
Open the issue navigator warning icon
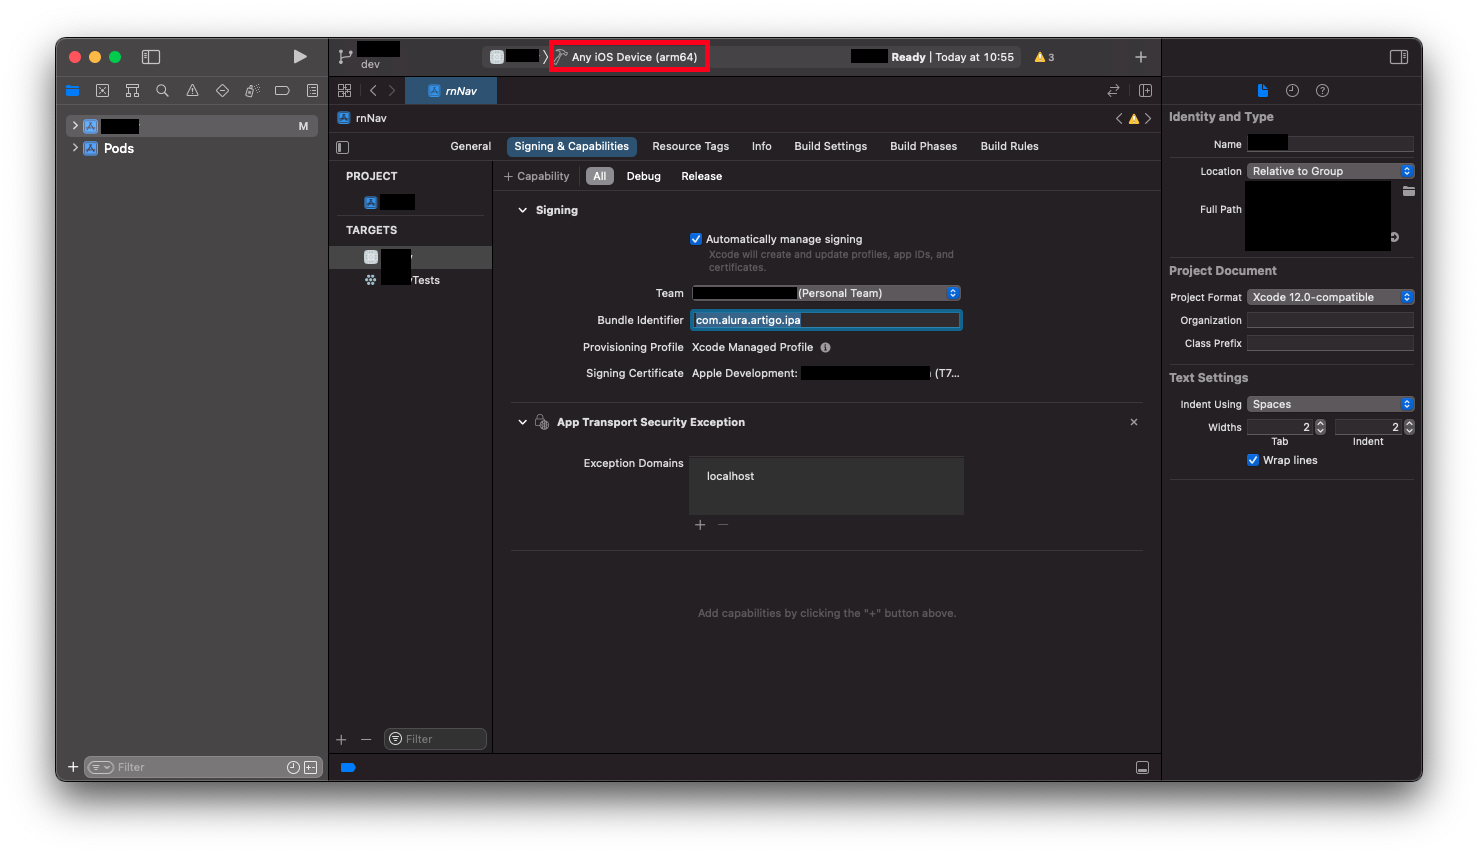click(192, 91)
